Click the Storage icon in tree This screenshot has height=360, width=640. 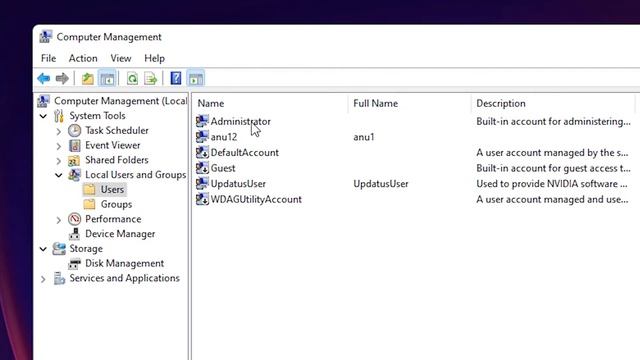point(59,249)
